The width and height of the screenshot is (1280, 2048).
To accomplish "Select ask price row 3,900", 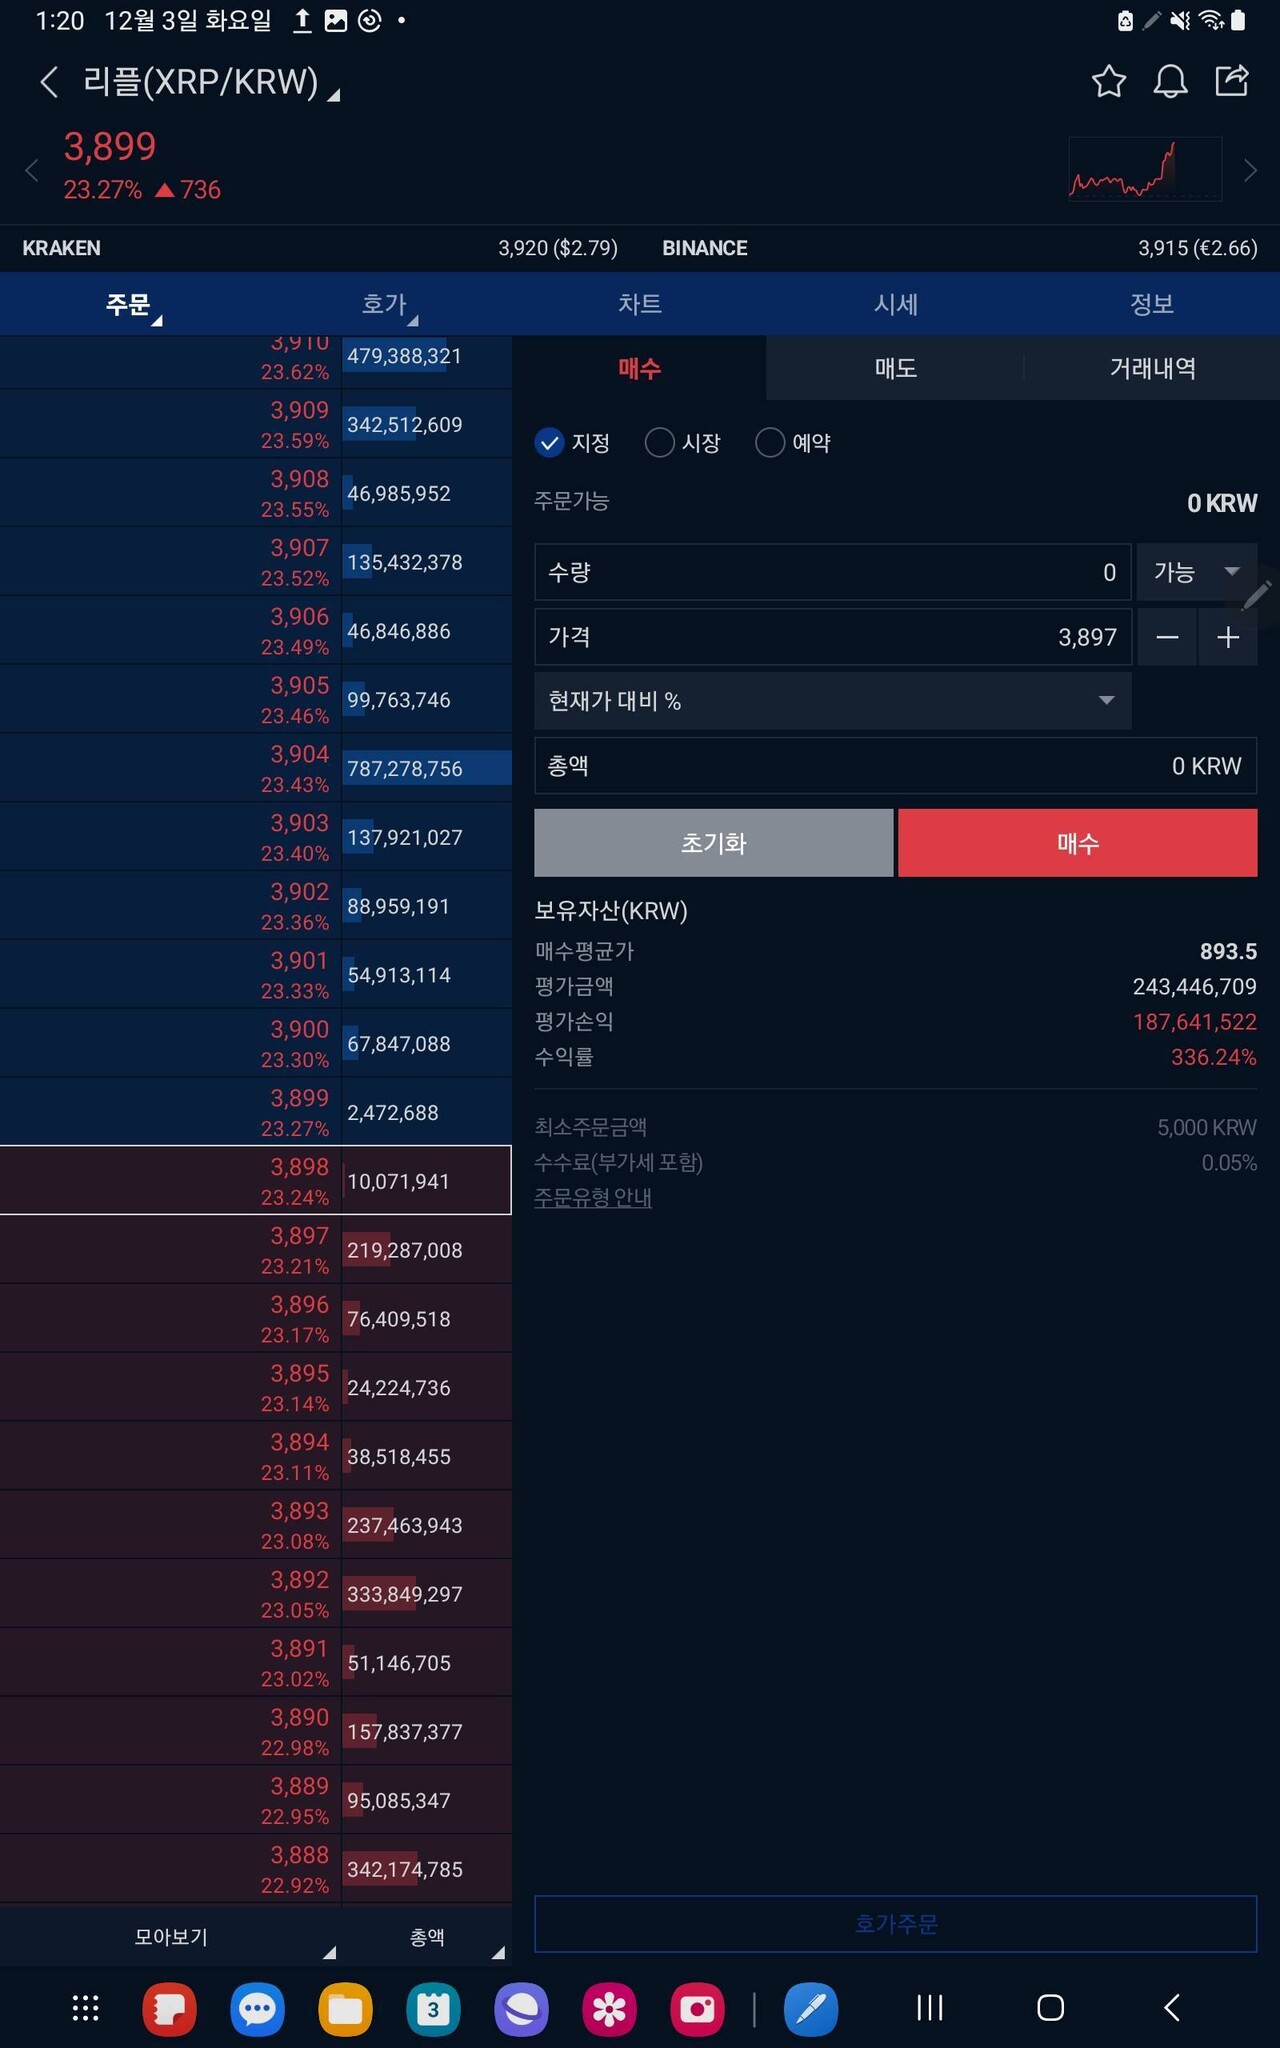I will [256, 1043].
